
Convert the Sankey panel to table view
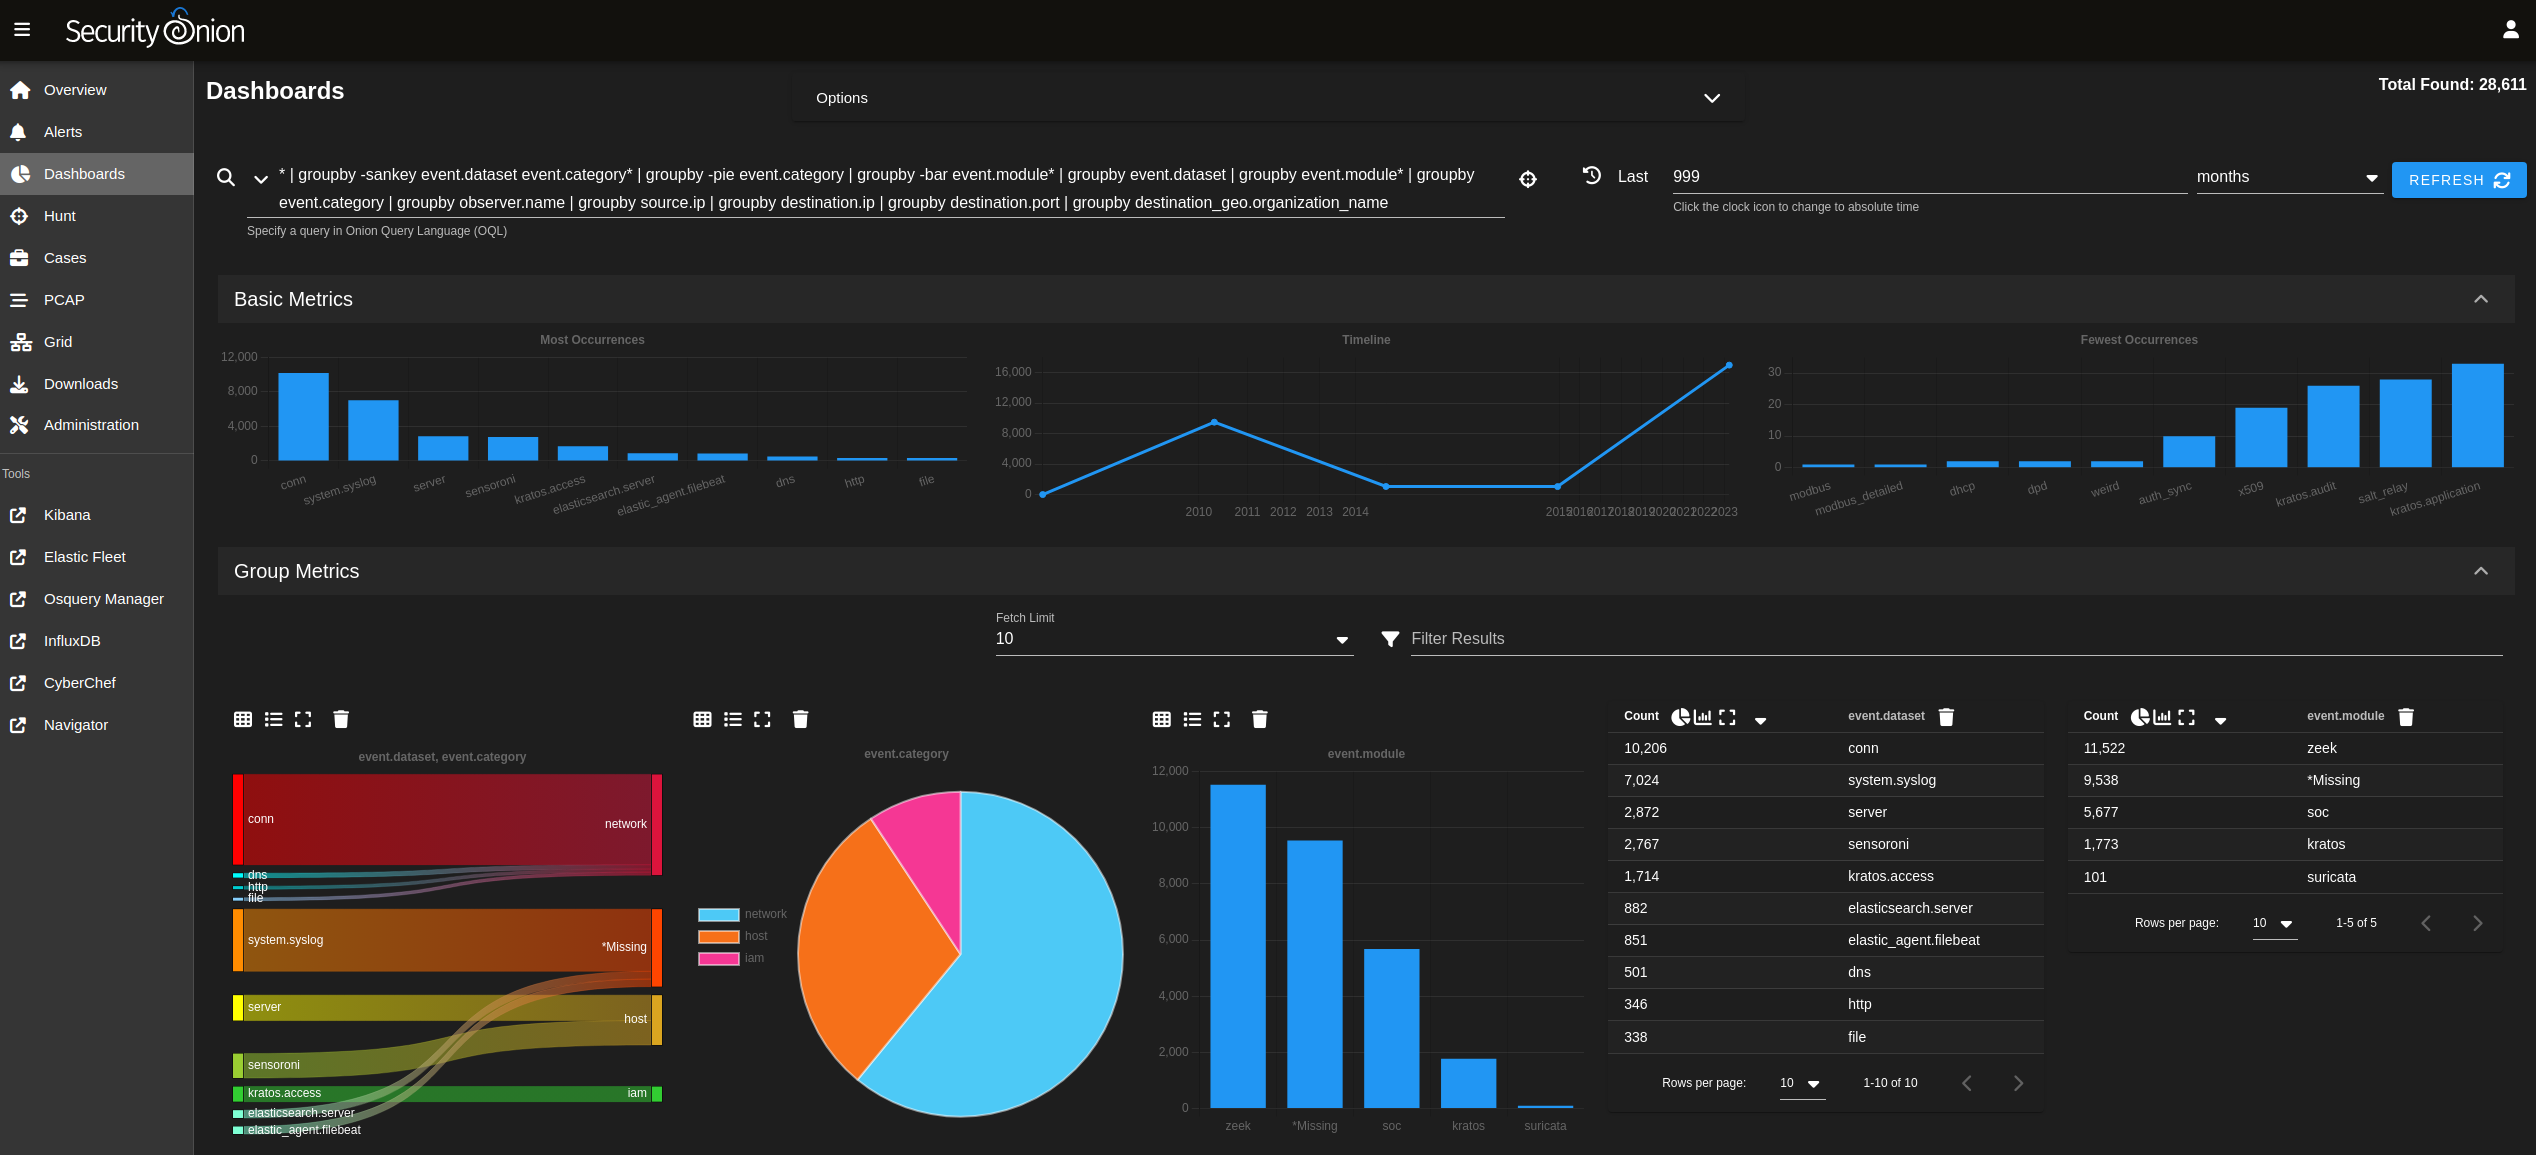243,718
